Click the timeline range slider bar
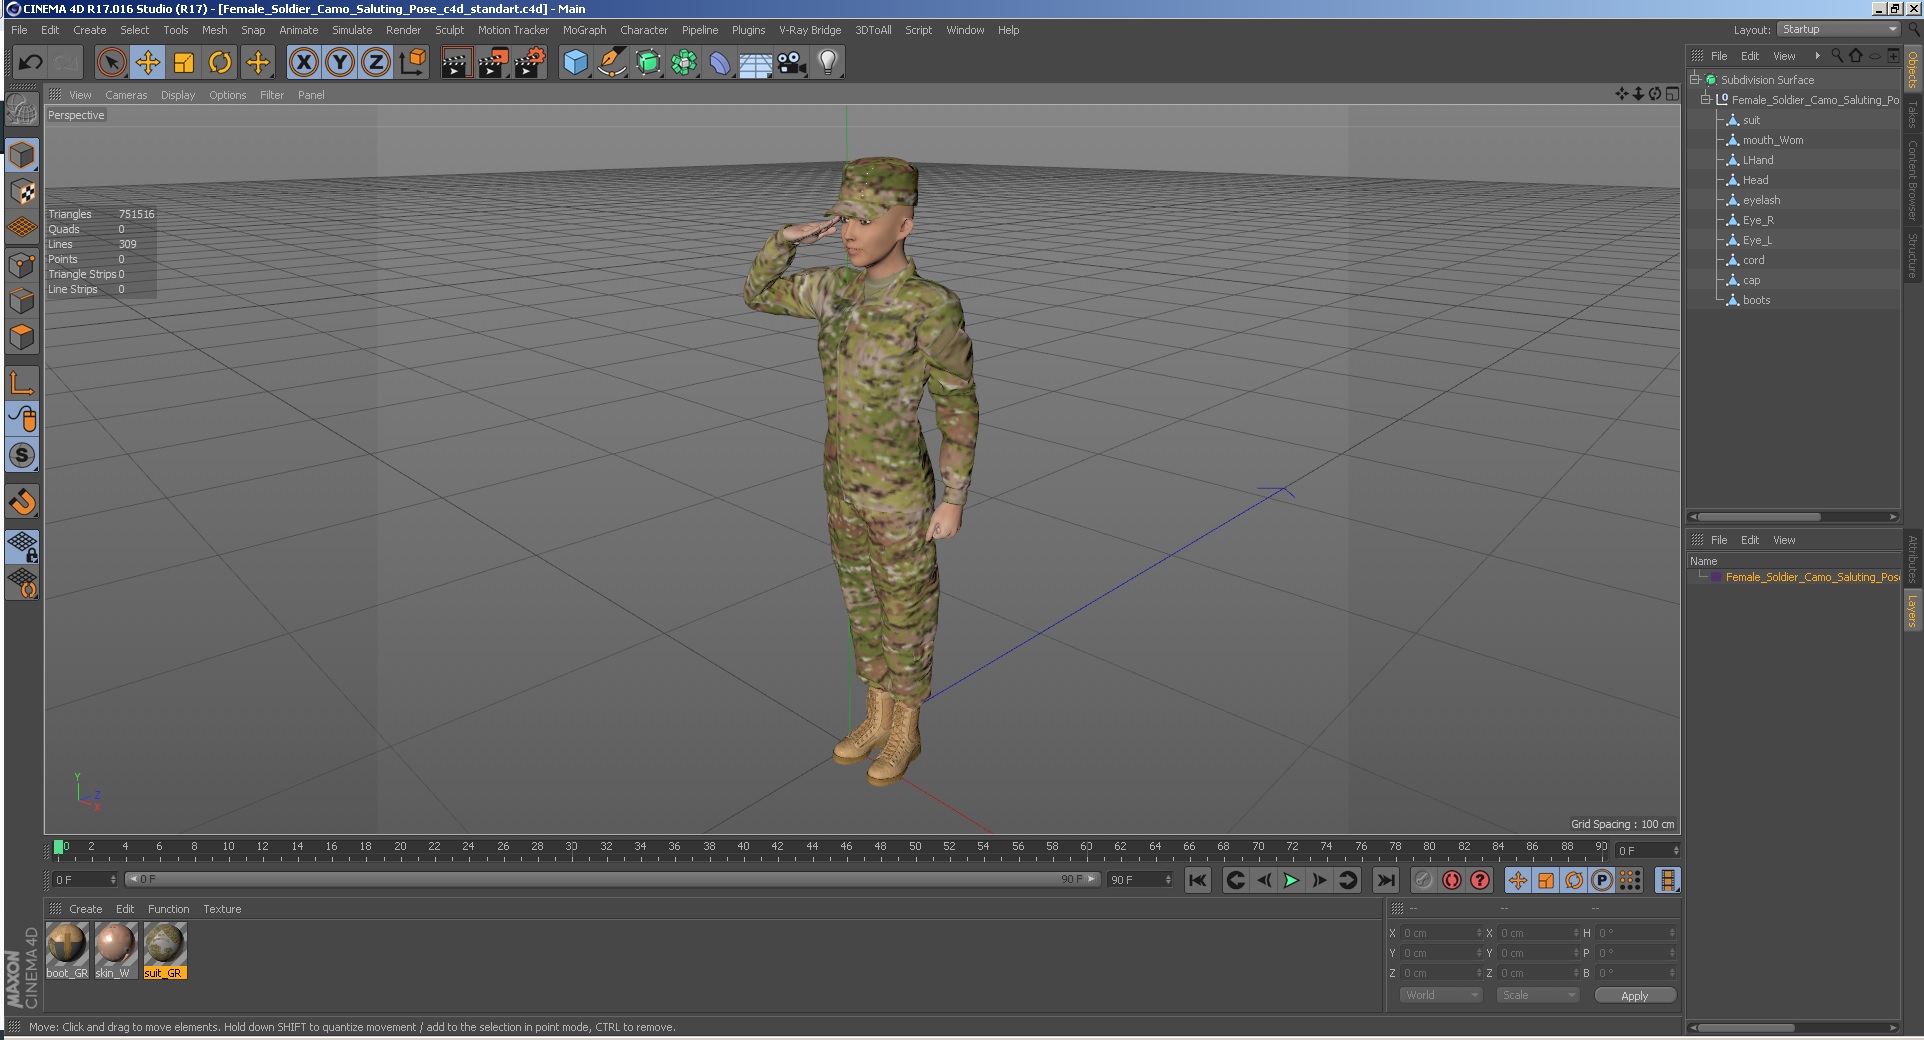Image resolution: width=1924 pixels, height=1040 pixels. 612,879
